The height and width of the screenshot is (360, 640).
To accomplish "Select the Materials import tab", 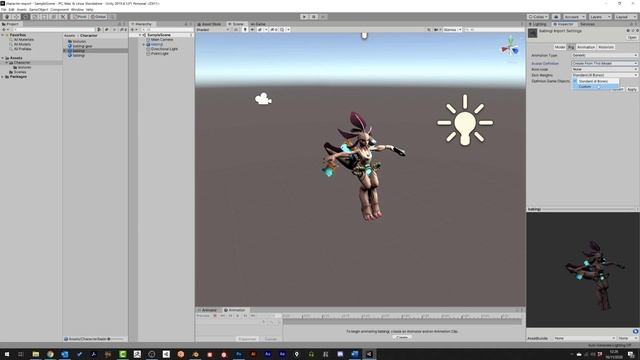I will pos(606,47).
